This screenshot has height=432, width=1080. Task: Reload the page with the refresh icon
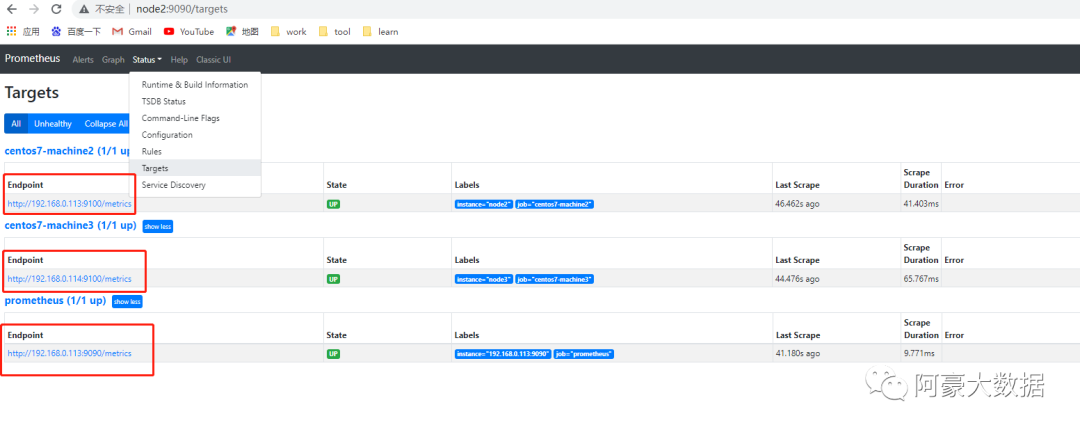(56, 9)
